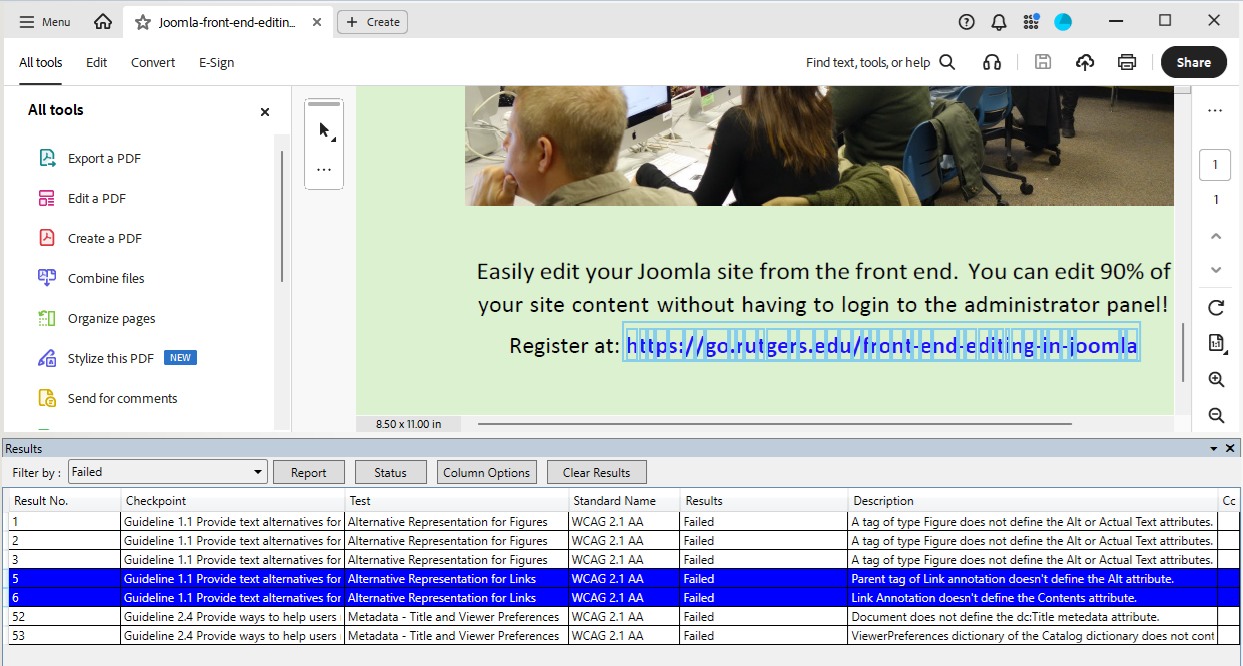This screenshot has height=666, width=1243.
Task: Open the Adobe apps grid icon
Action: tap(1031, 22)
